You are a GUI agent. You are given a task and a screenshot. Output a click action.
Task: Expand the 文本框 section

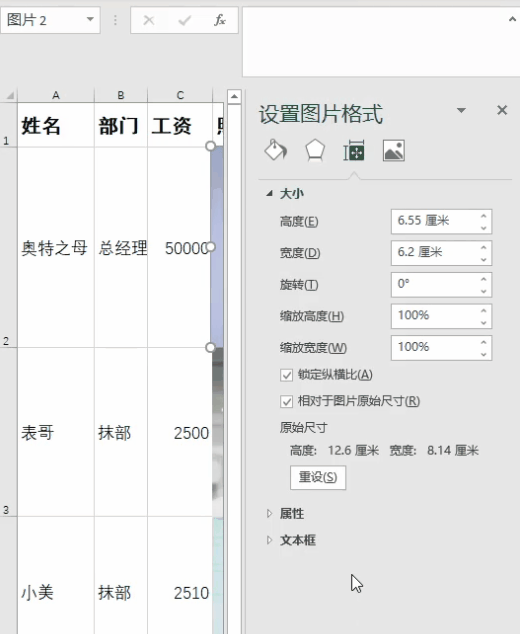pyautogui.click(x=269, y=540)
